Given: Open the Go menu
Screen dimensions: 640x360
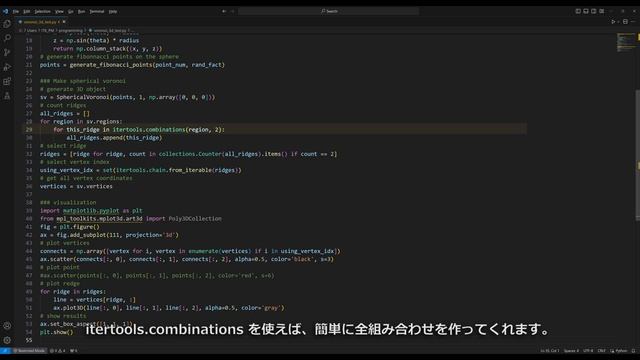Looking at the screenshot, I should point(71,11).
